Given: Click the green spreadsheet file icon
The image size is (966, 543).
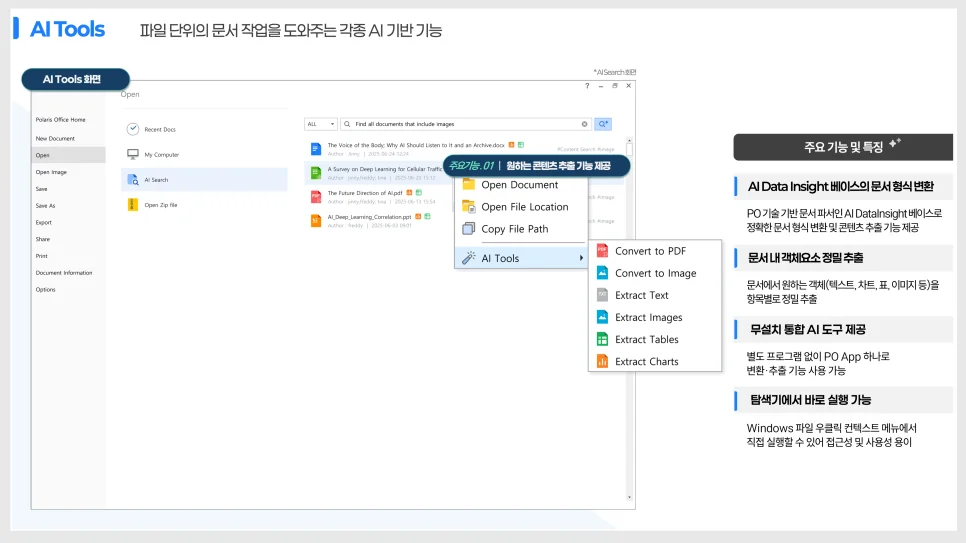Looking at the screenshot, I should tap(315, 173).
